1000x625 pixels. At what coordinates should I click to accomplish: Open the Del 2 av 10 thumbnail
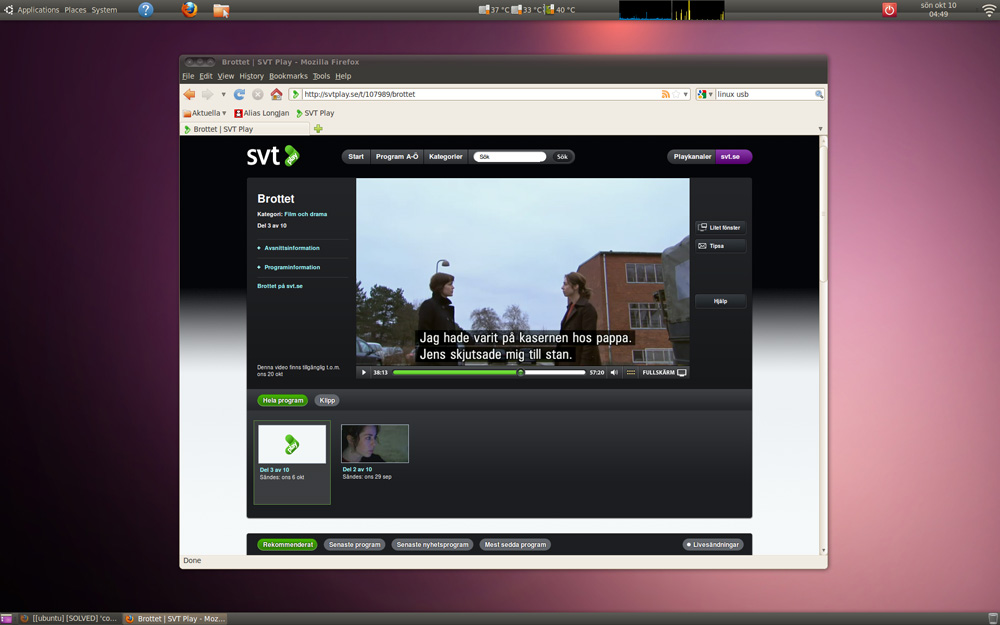click(x=375, y=443)
